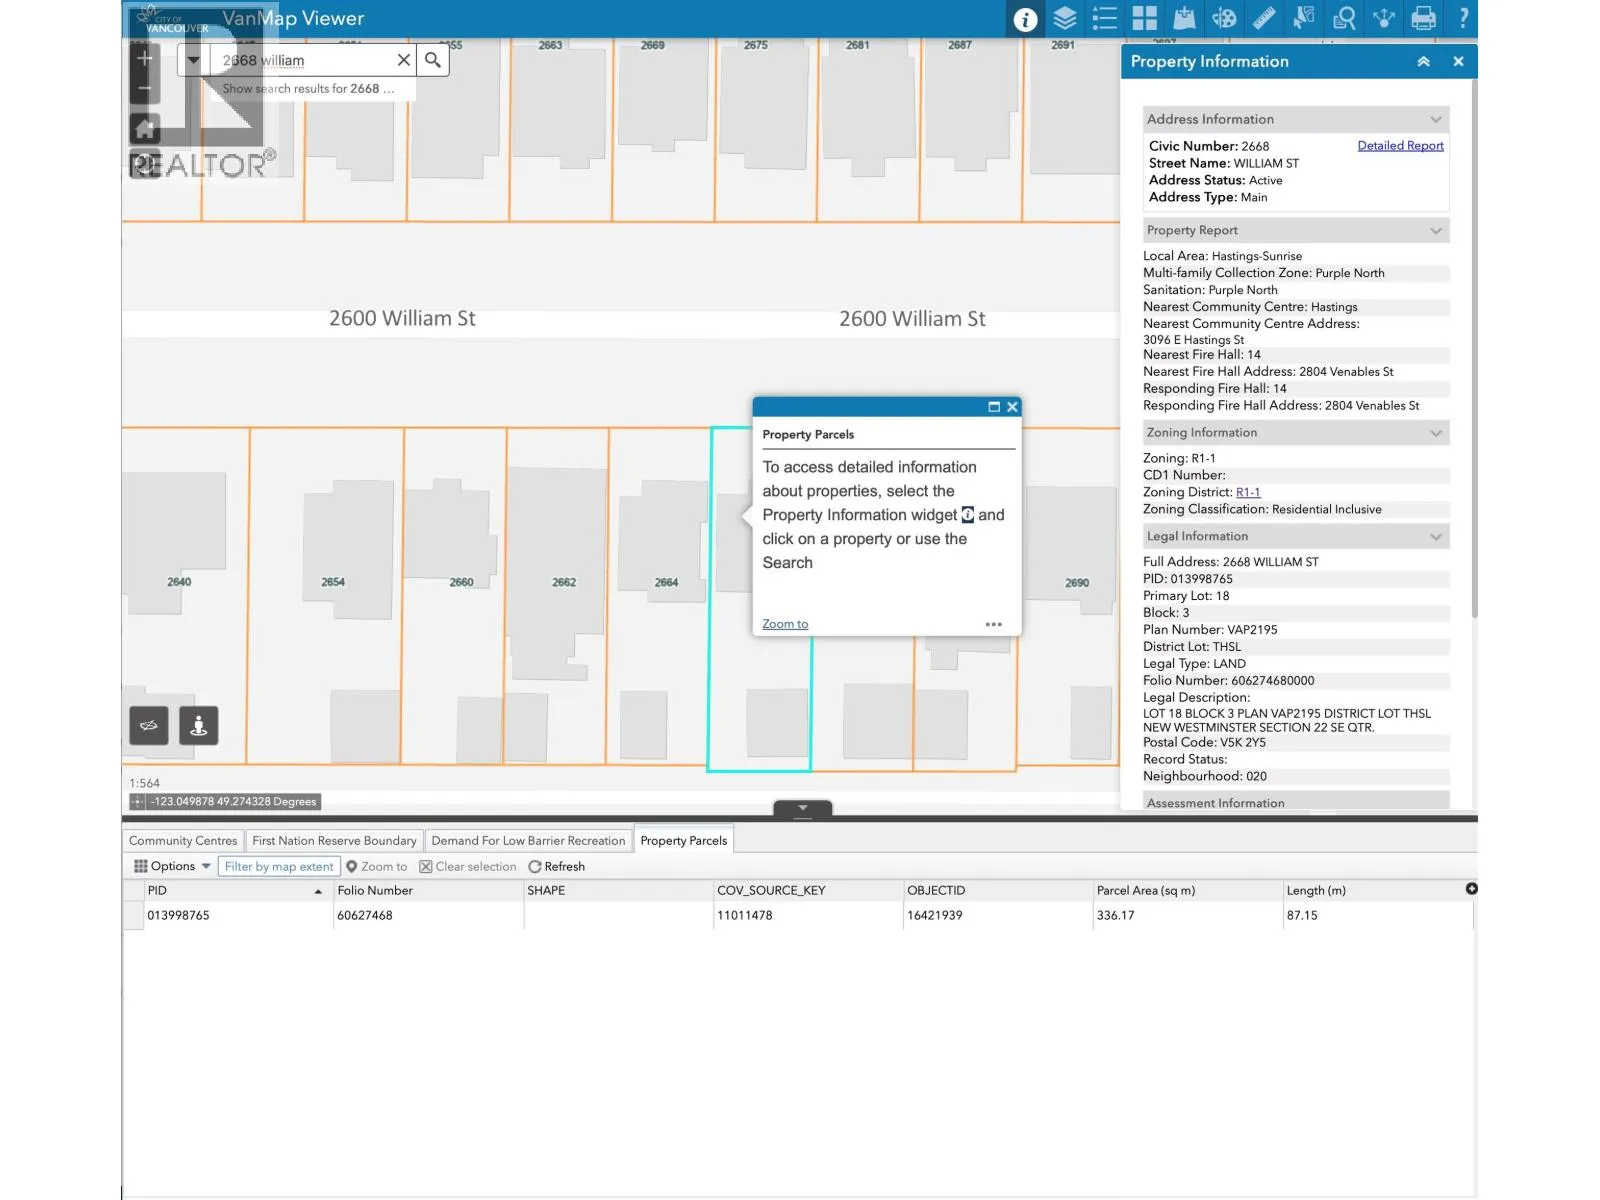This screenshot has width=1600, height=1200.
Task: Toggle the Property Information widget icon
Action: coord(1025,19)
